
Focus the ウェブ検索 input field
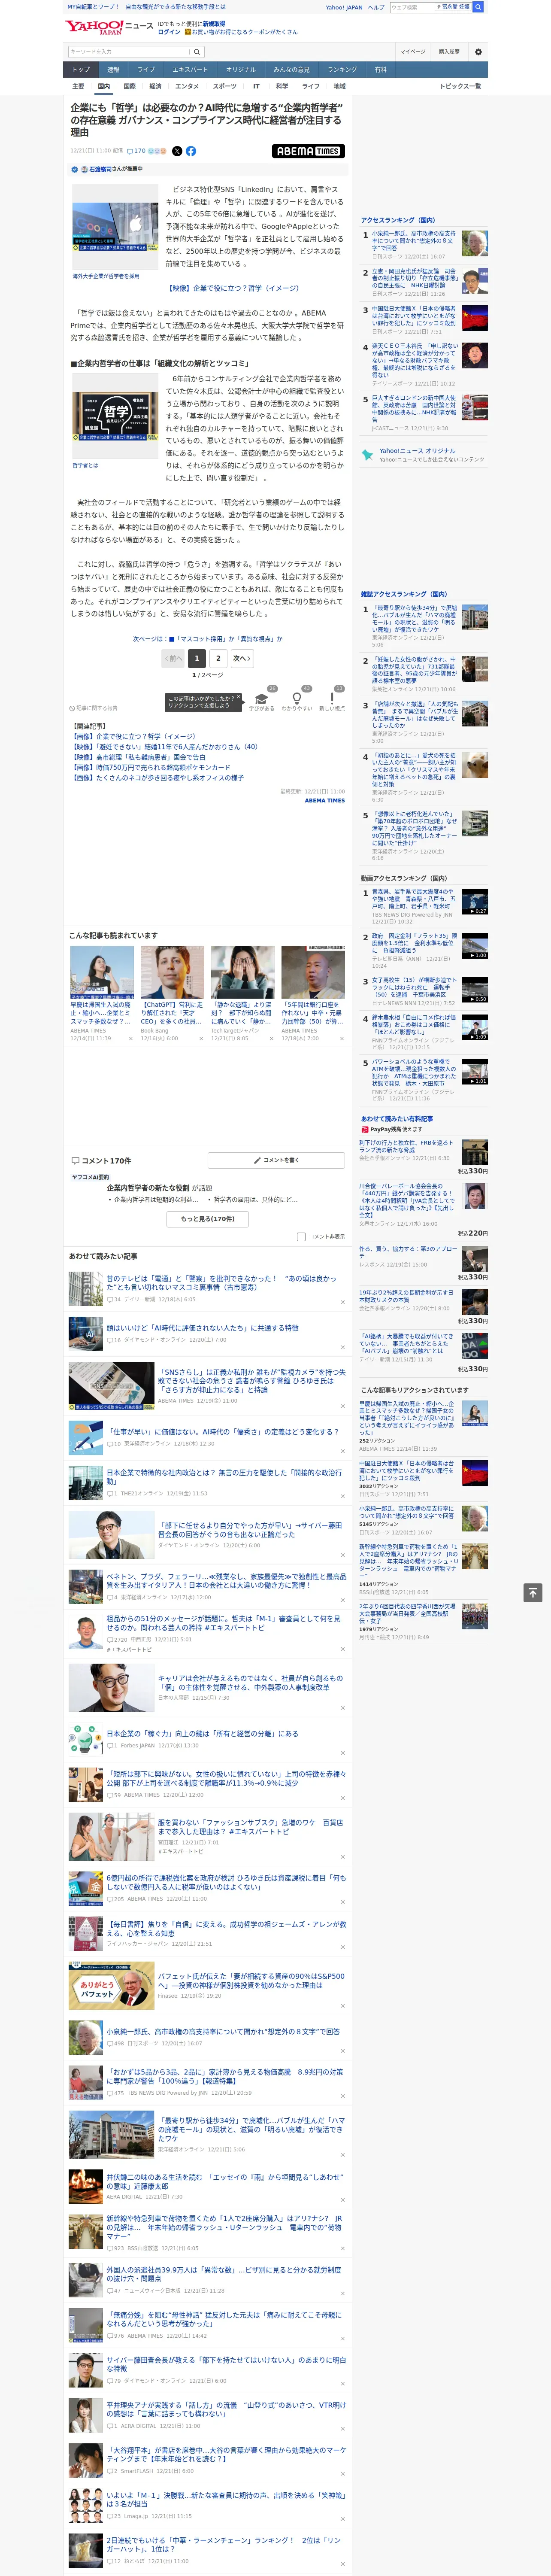click(411, 7)
